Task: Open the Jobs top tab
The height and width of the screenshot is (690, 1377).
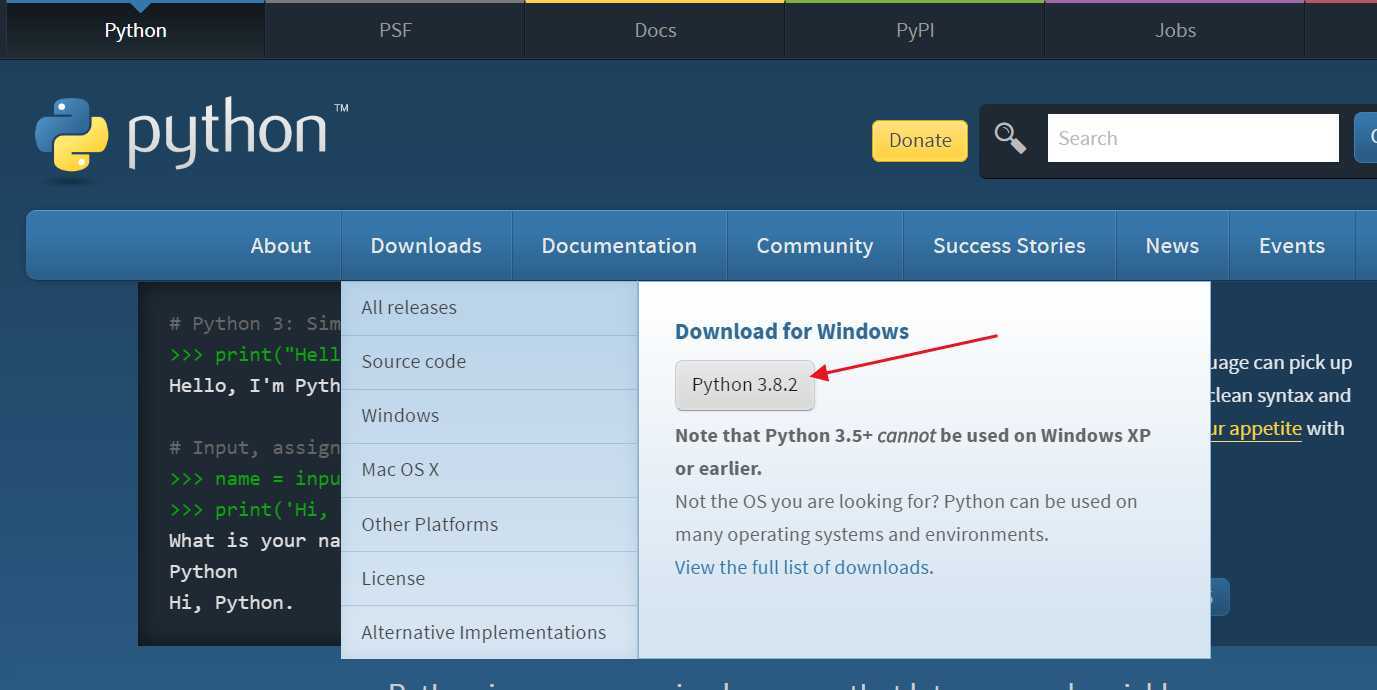Action: click(x=1175, y=30)
